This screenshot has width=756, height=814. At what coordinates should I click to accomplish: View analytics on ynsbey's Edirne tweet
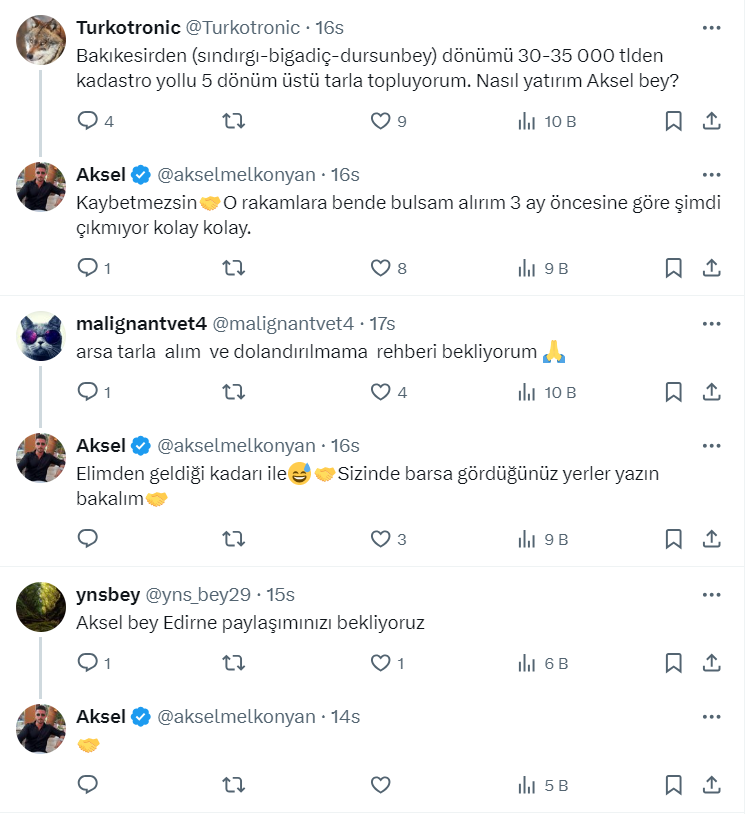(527, 662)
